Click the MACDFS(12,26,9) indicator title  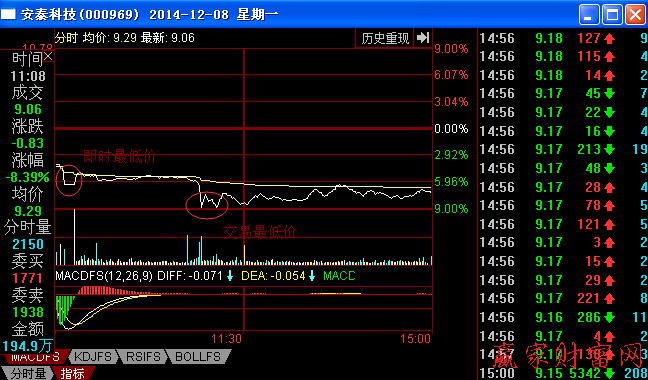point(104,276)
